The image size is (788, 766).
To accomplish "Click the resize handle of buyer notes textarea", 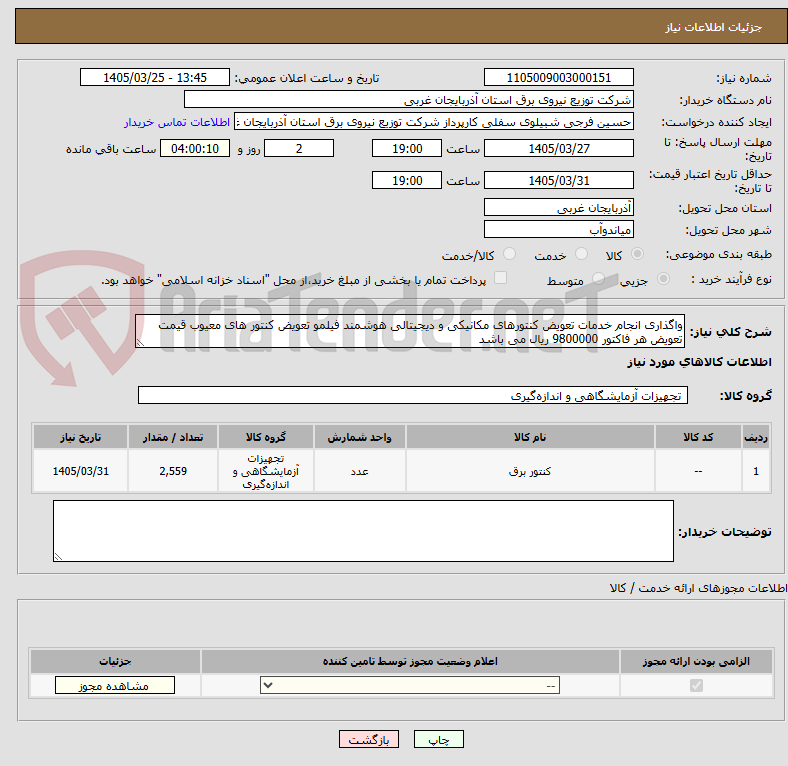I will (58, 556).
